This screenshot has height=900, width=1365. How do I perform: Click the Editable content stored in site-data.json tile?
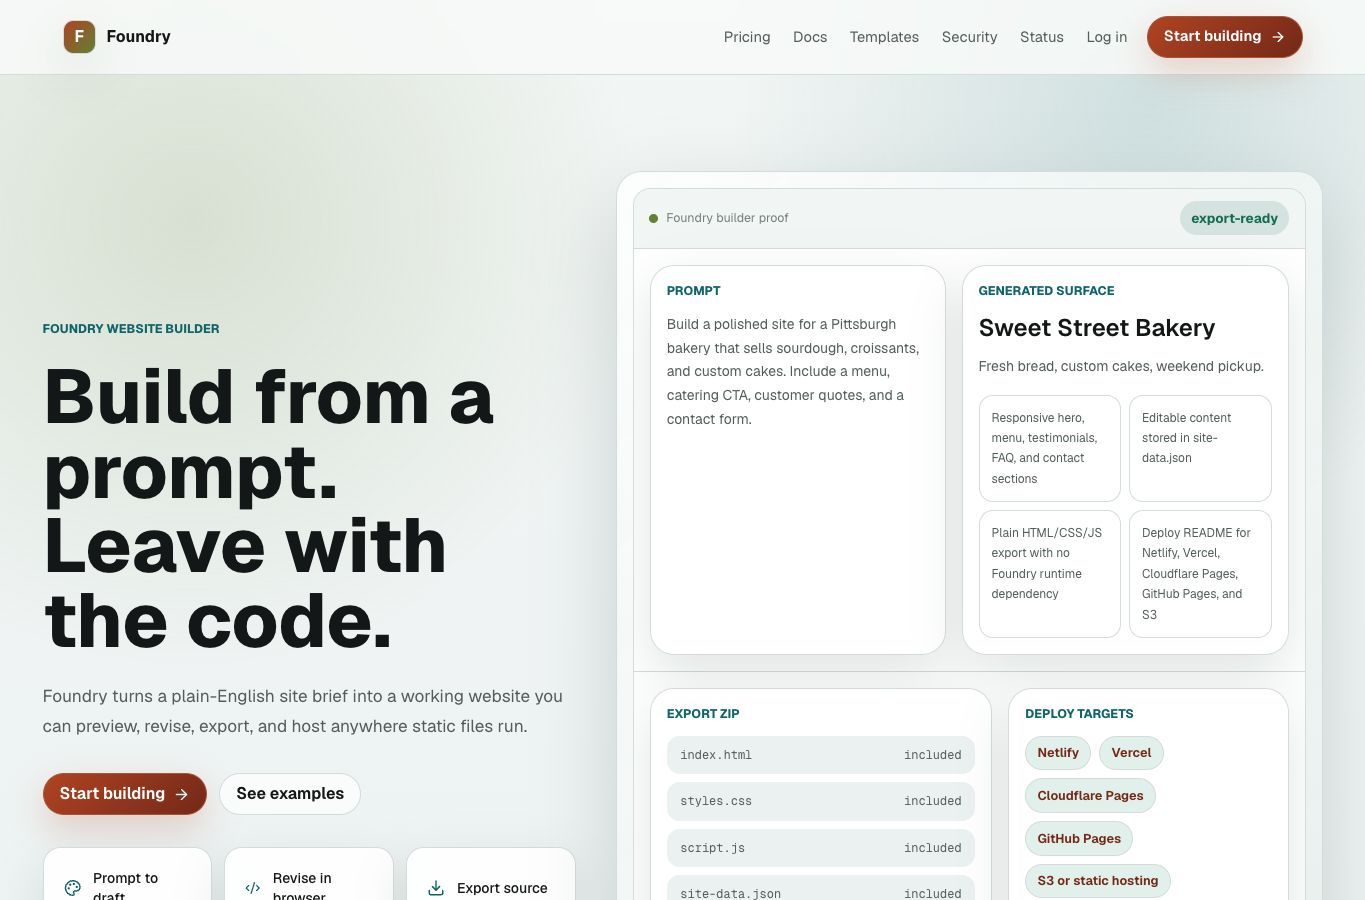click(1200, 448)
